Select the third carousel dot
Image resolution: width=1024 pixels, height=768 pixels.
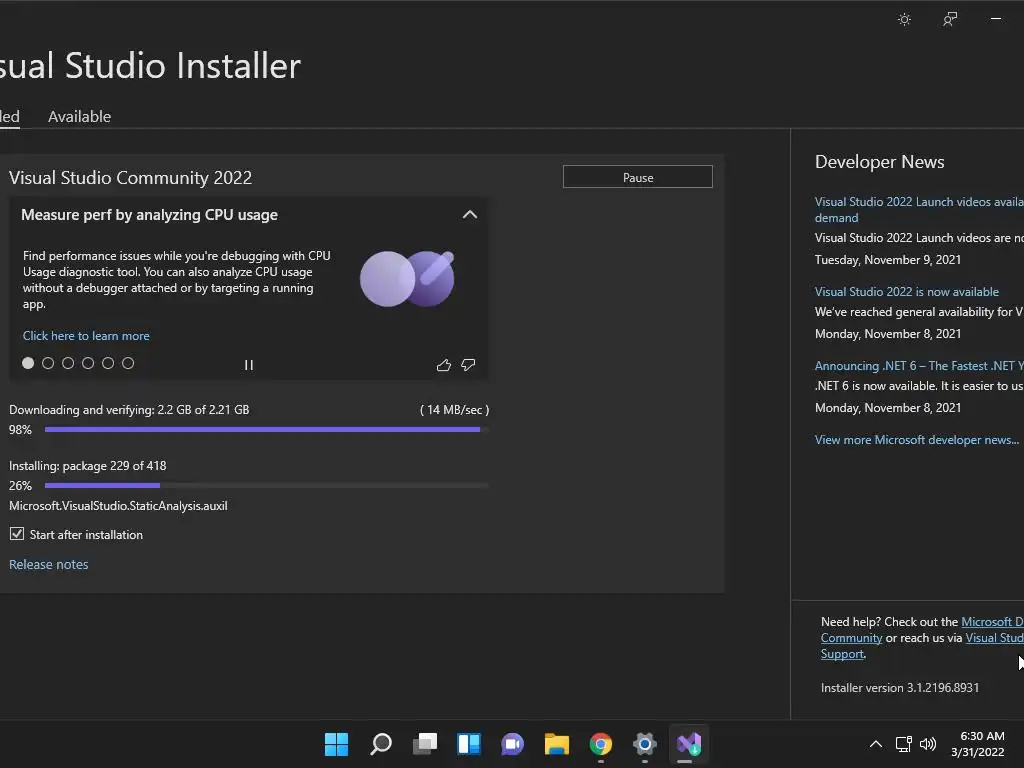point(68,363)
